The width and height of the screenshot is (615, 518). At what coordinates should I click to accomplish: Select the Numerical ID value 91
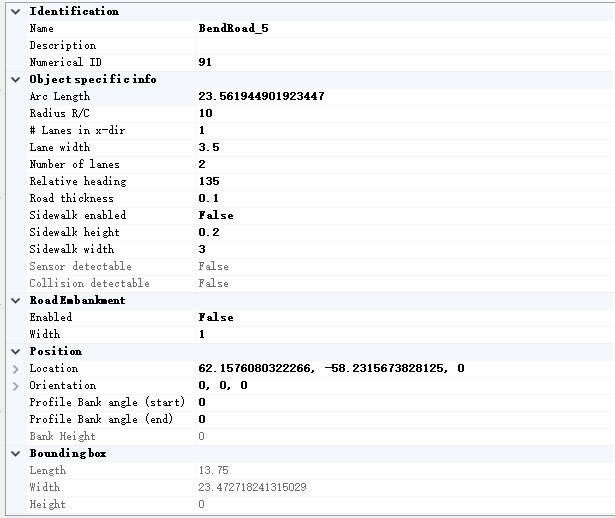[205, 62]
